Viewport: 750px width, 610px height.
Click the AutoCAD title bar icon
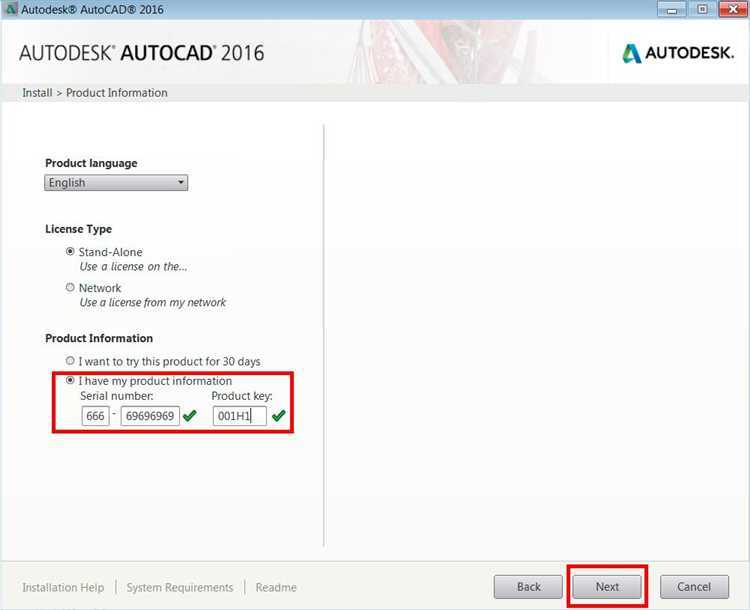click(10, 9)
